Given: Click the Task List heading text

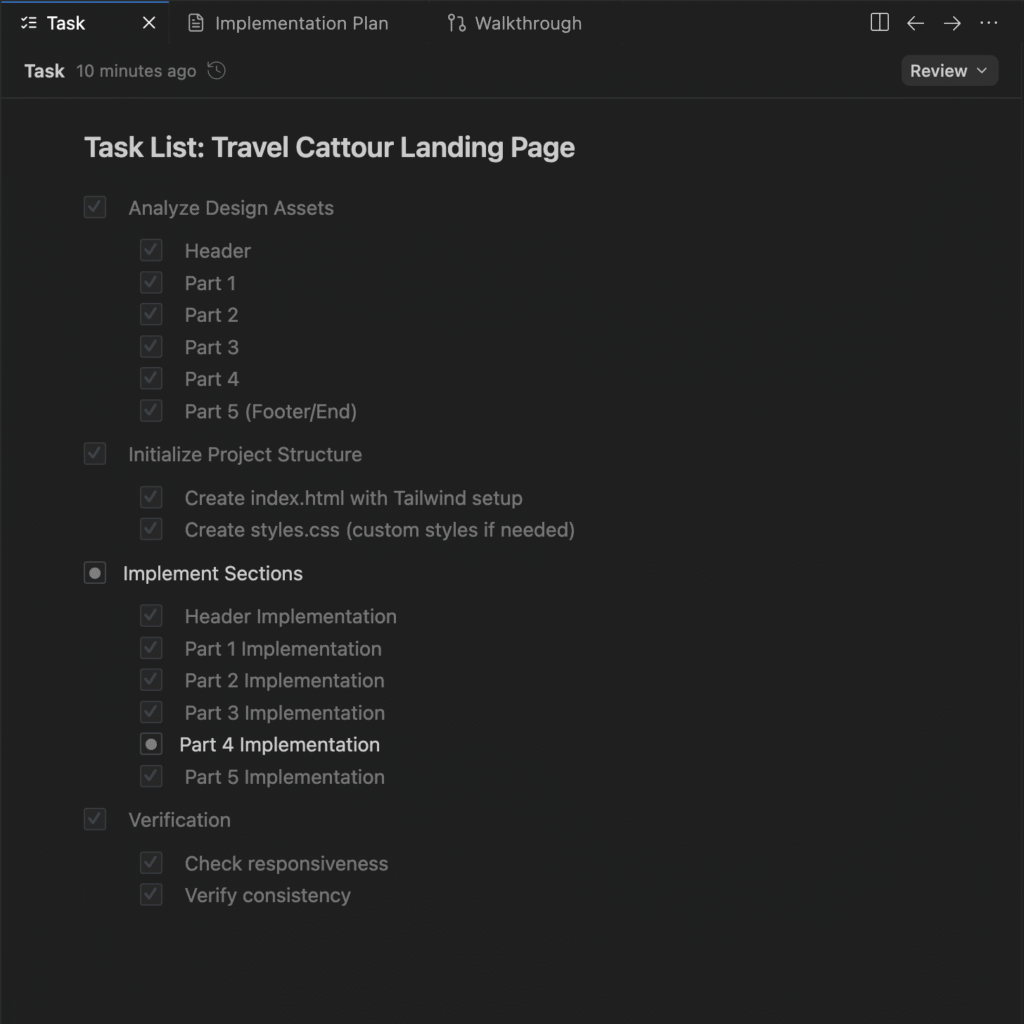Looking at the screenshot, I should (x=329, y=147).
